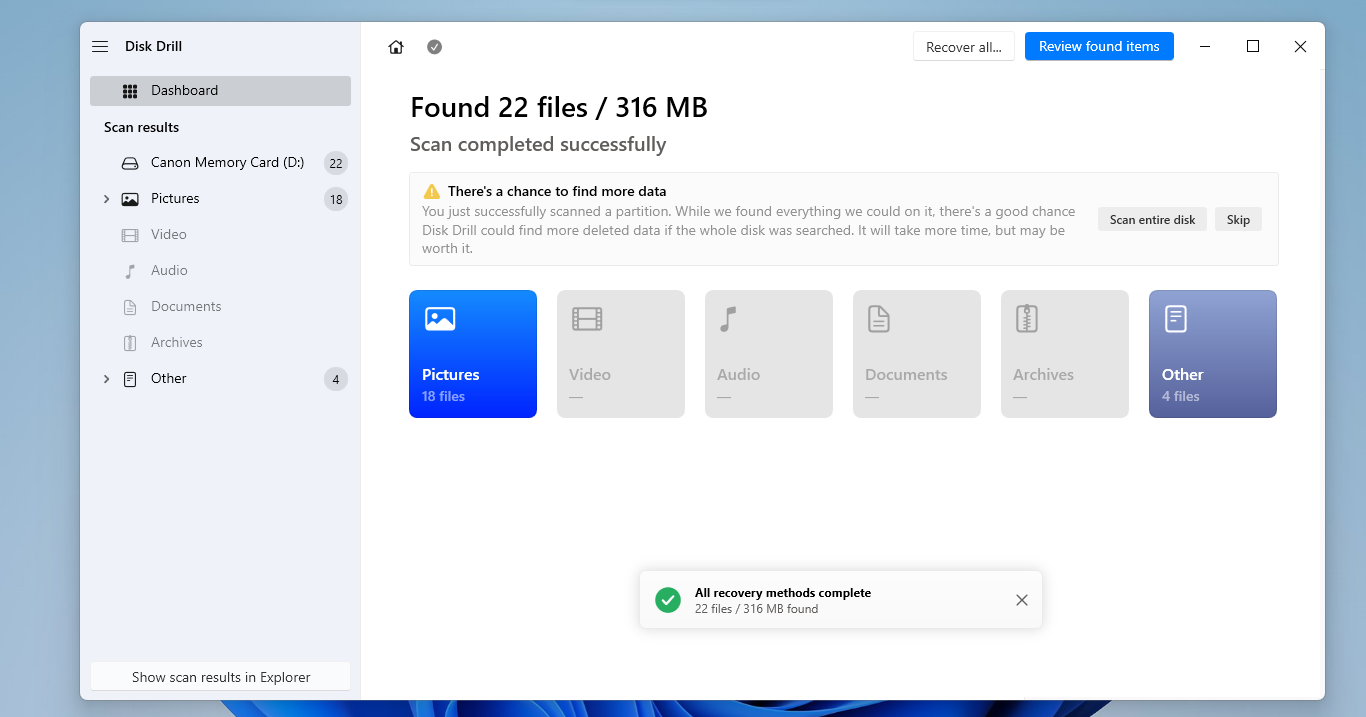Click the Documents page icon in sidebar
This screenshot has width=1366, height=717.
click(130, 307)
